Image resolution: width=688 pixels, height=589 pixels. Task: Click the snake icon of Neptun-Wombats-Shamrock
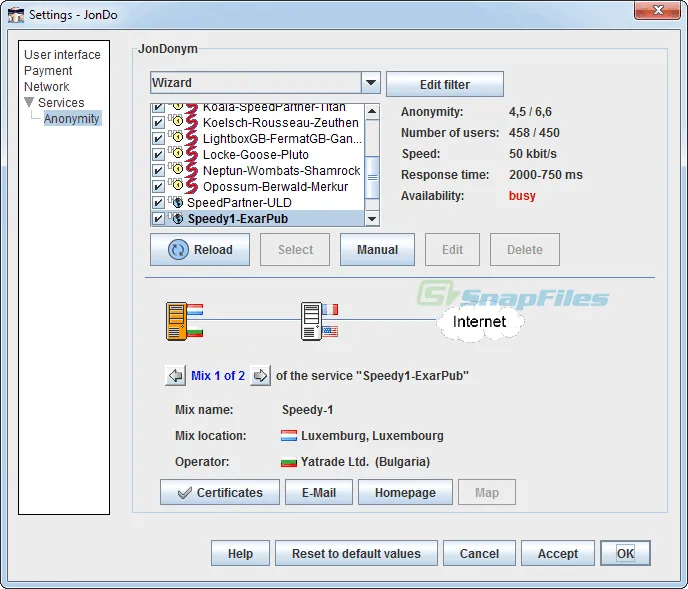[x=191, y=170]
